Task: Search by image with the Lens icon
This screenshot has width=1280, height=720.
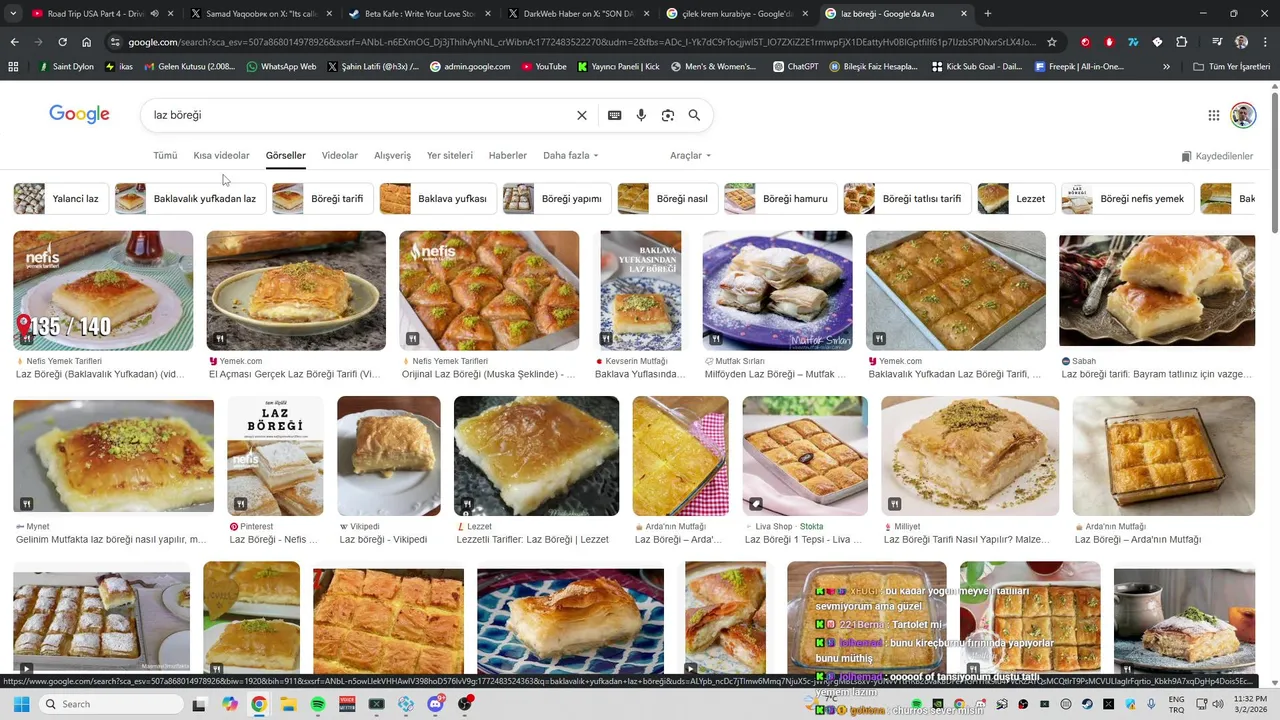Action: [x=668, y=115]
